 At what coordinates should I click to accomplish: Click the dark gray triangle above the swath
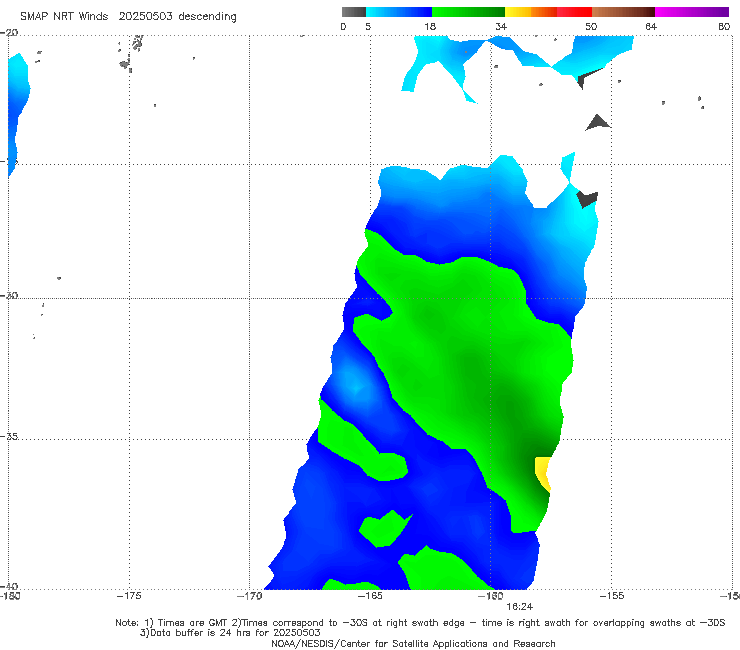pyautogui.click(x=598, y=122)
